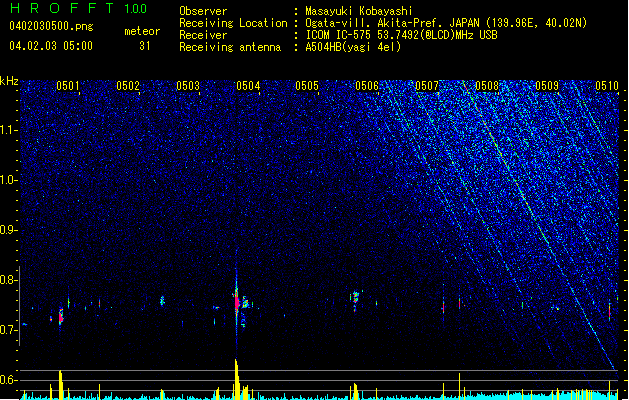Click the 0506 time marker
Viewport: 629px width, 400px height.
point(367,85)
